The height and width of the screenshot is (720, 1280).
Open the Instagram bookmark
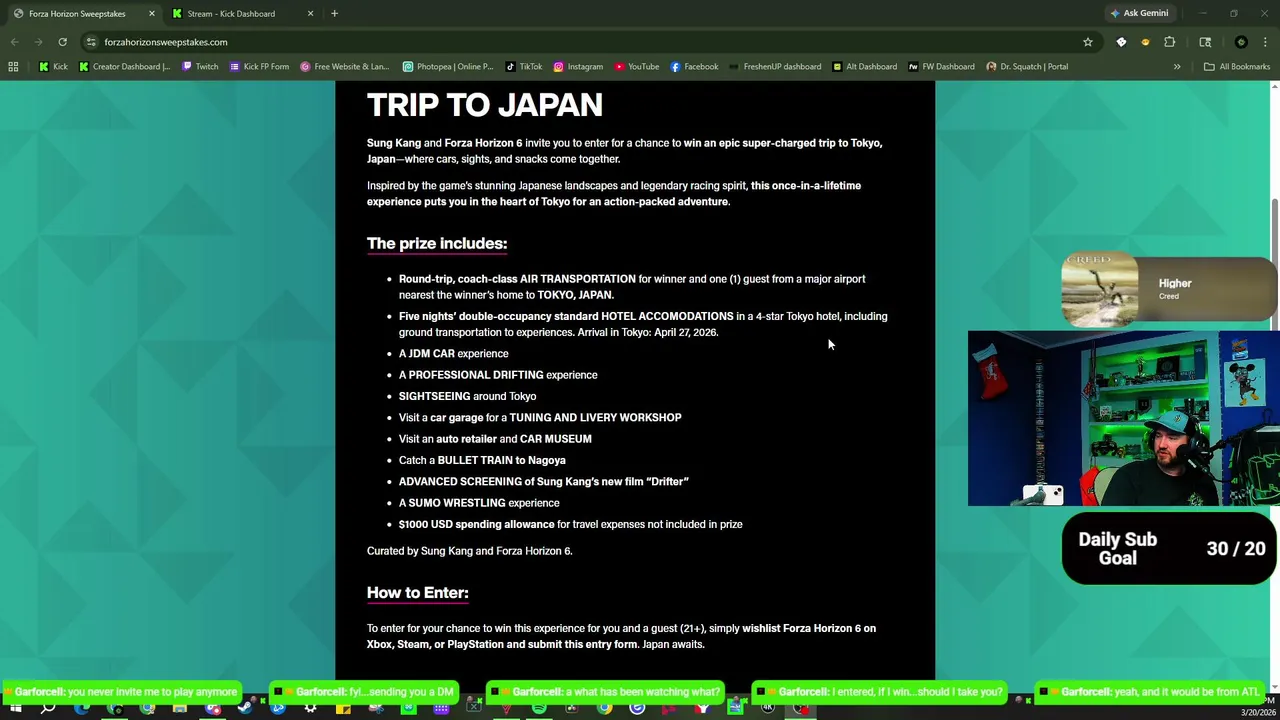[x=578, y=67]
